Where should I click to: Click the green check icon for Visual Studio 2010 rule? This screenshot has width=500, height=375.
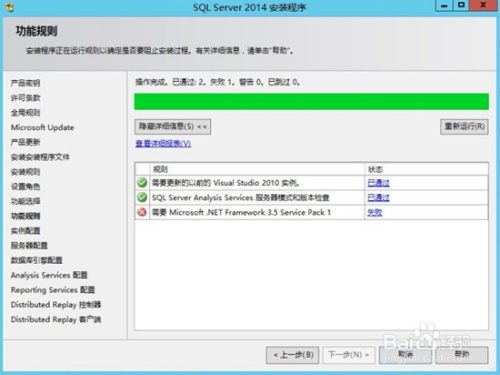[x=142, y=183]
